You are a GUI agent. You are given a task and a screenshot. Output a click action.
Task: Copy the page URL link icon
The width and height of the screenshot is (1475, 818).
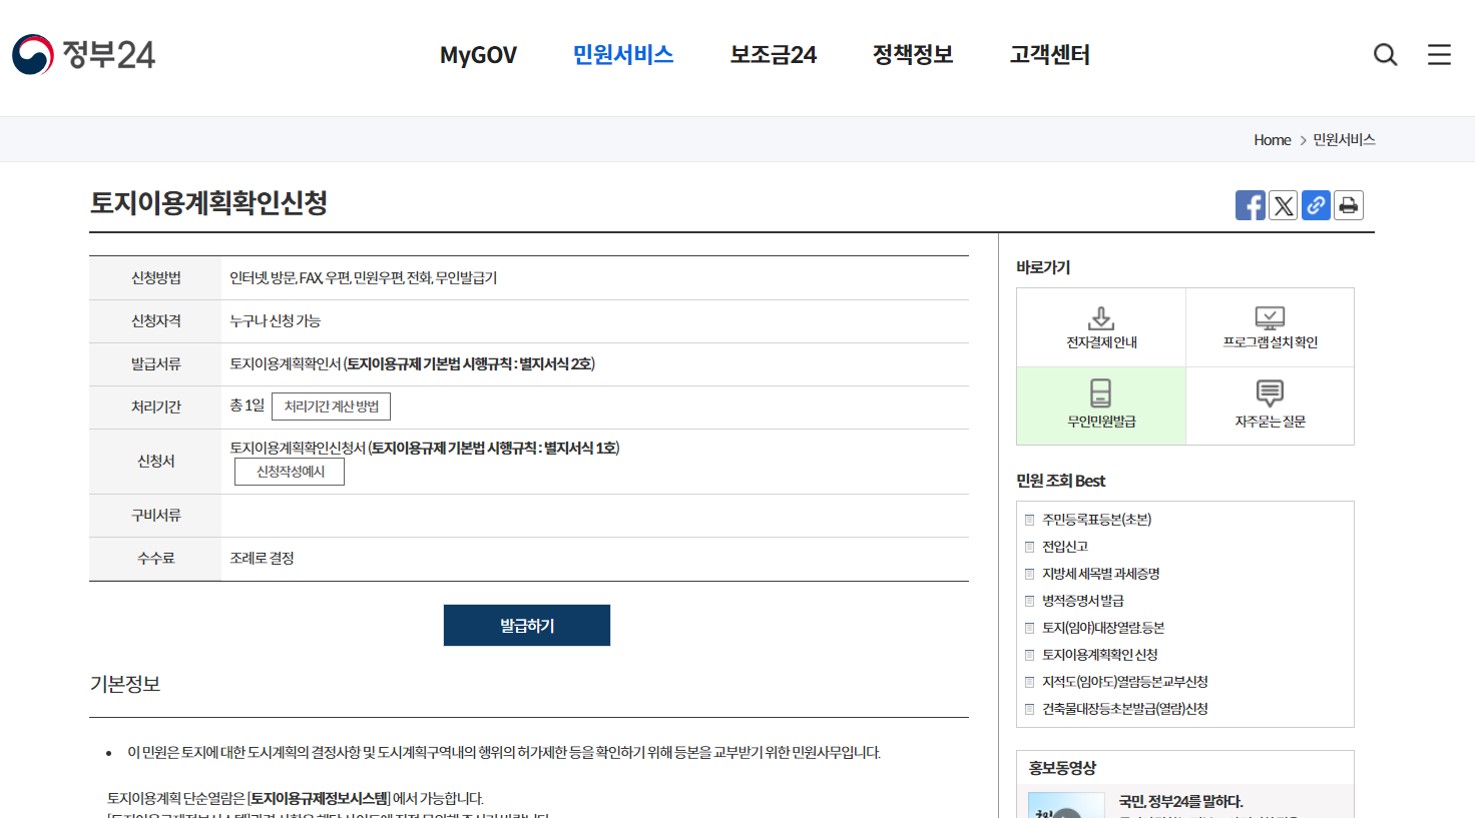(1316, 205)
